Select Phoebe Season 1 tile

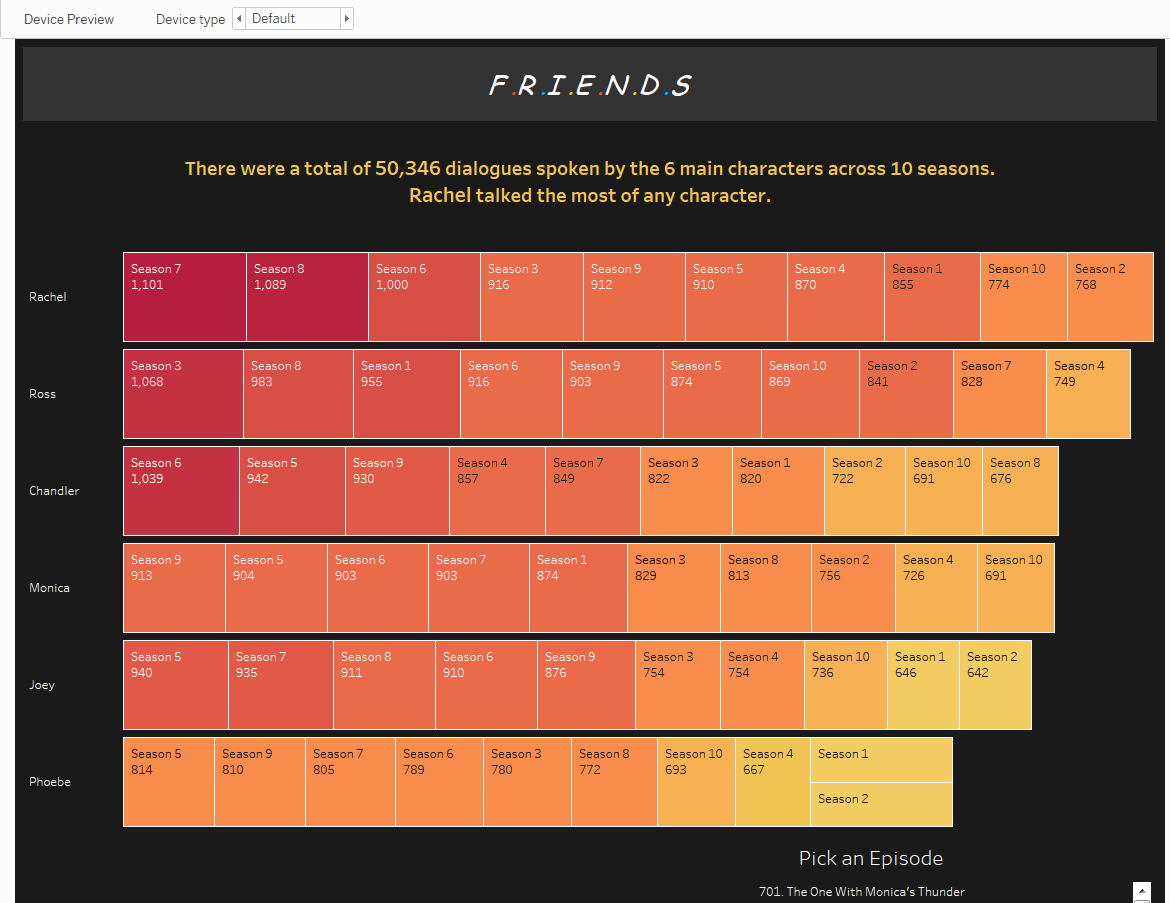[882, 760]
